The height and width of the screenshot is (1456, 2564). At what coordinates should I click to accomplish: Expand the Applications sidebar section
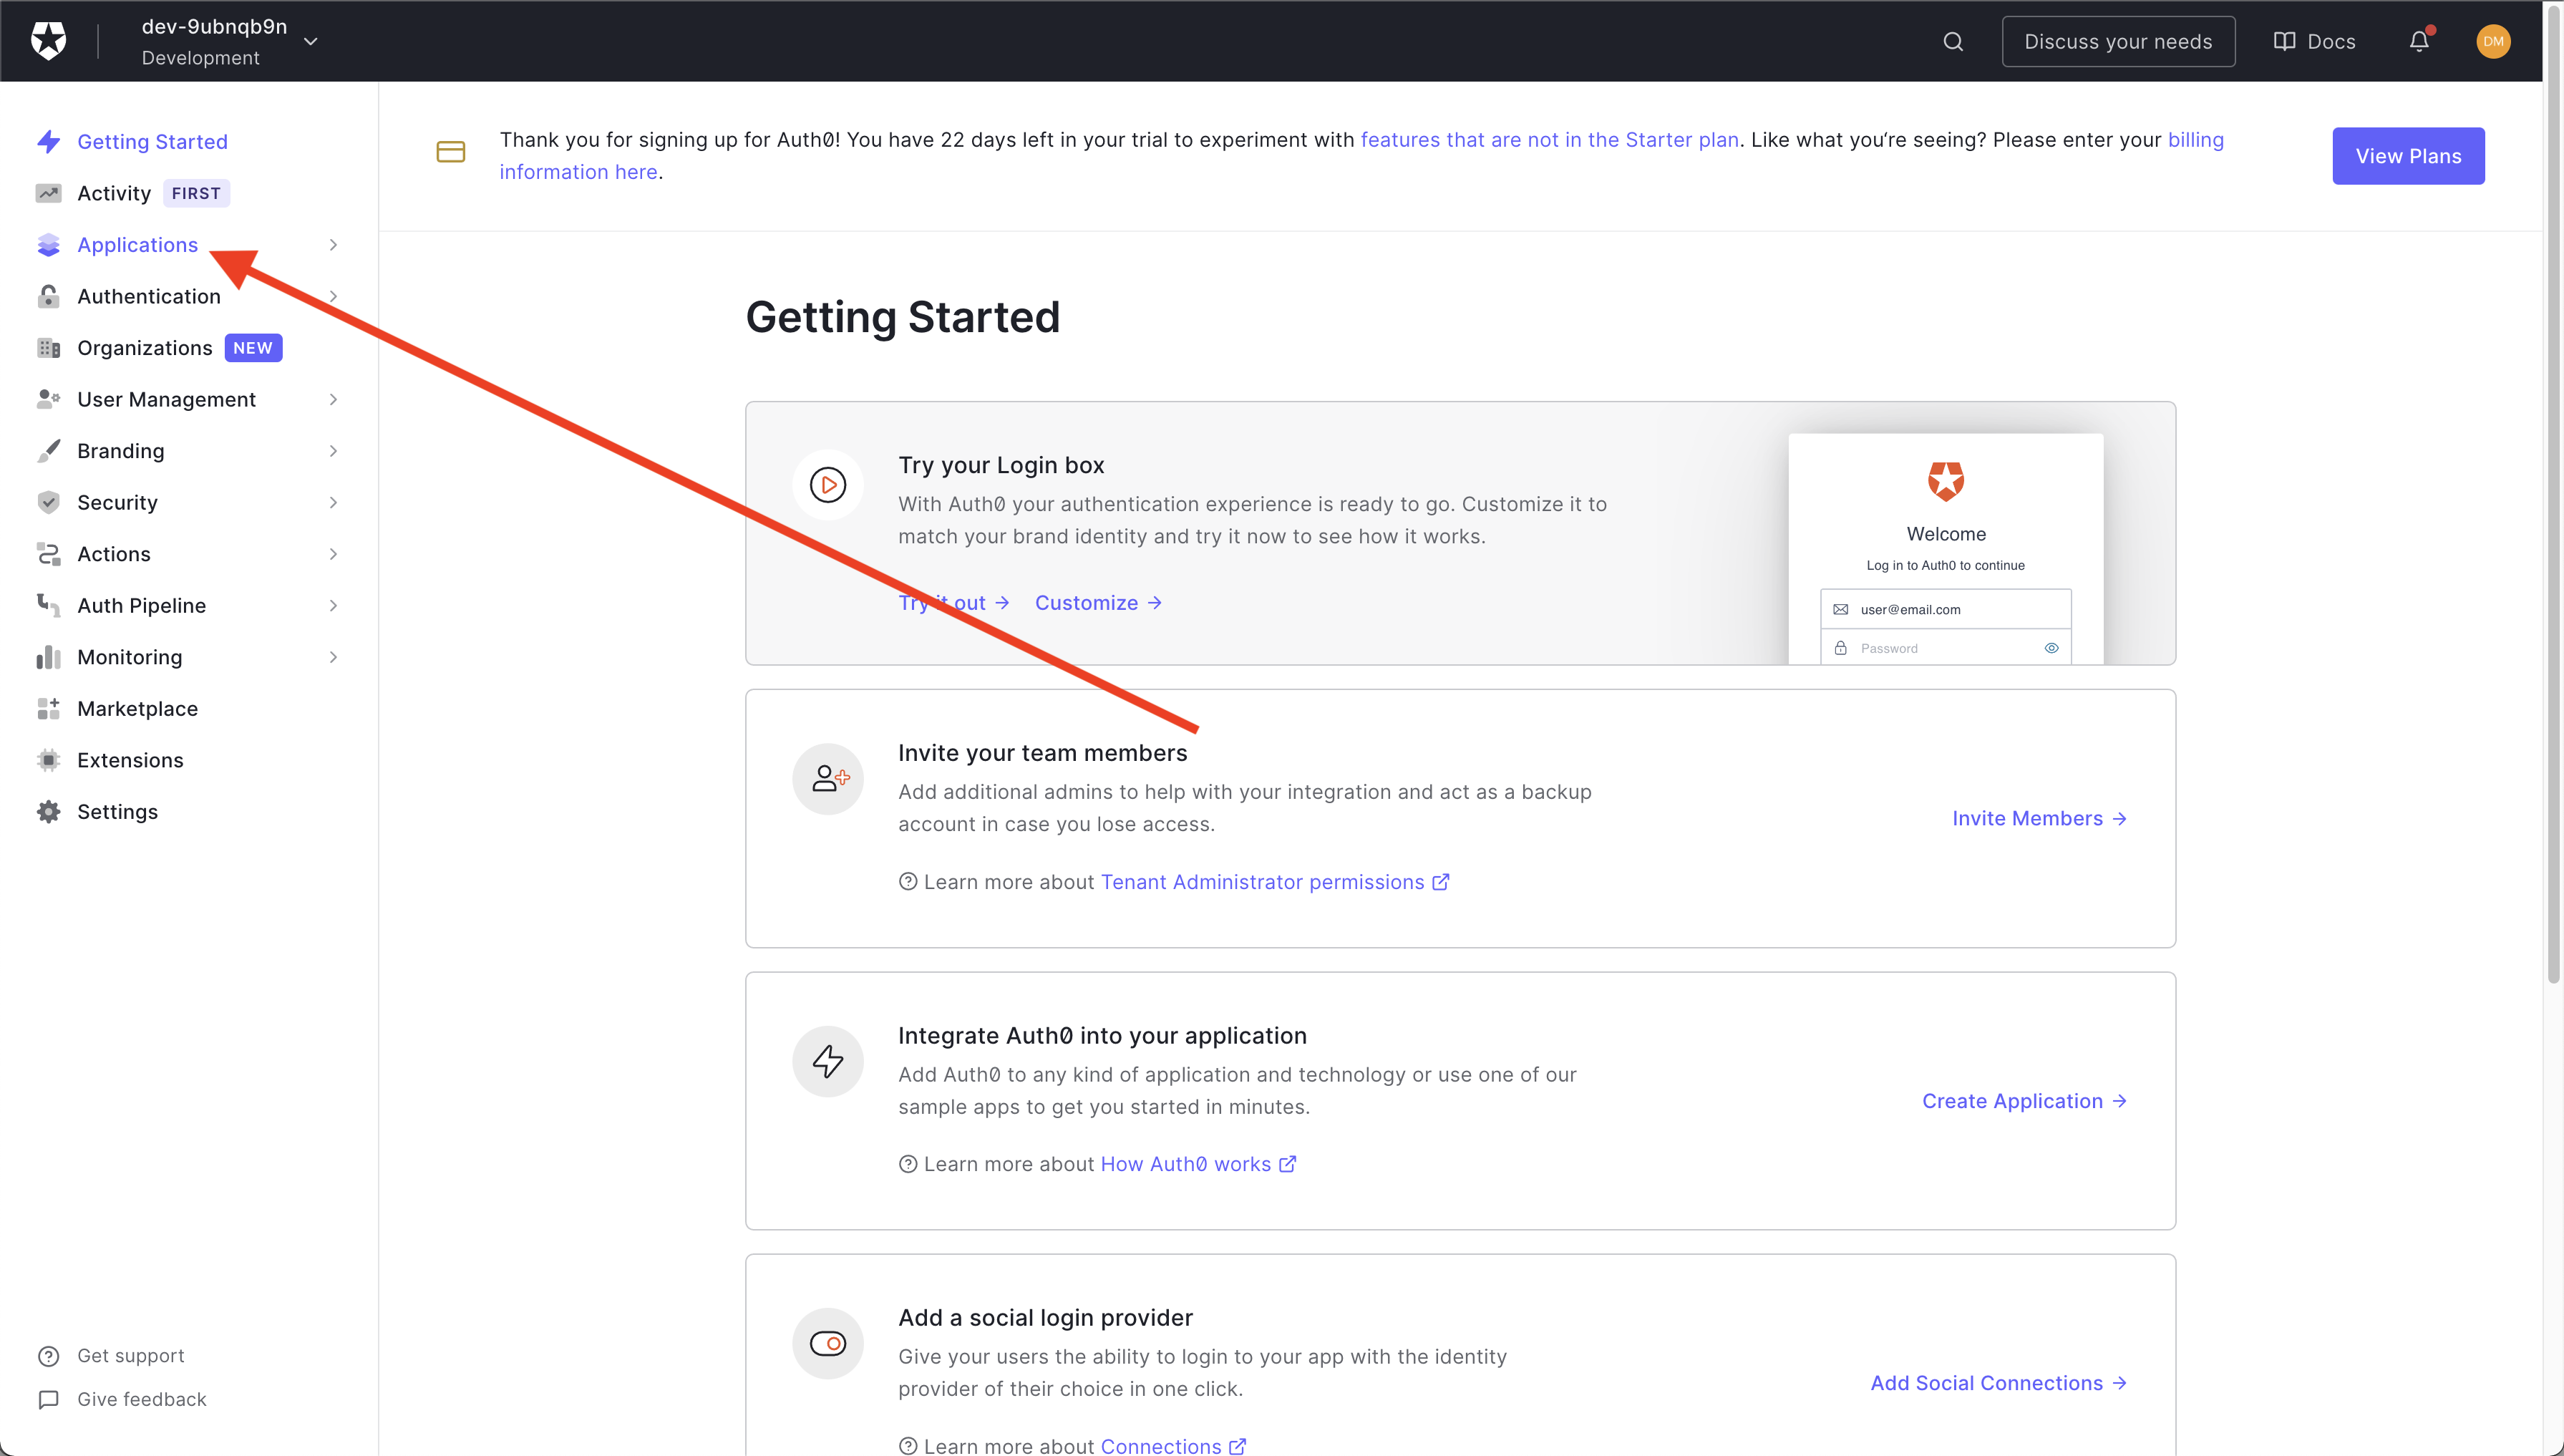point(333,245)
